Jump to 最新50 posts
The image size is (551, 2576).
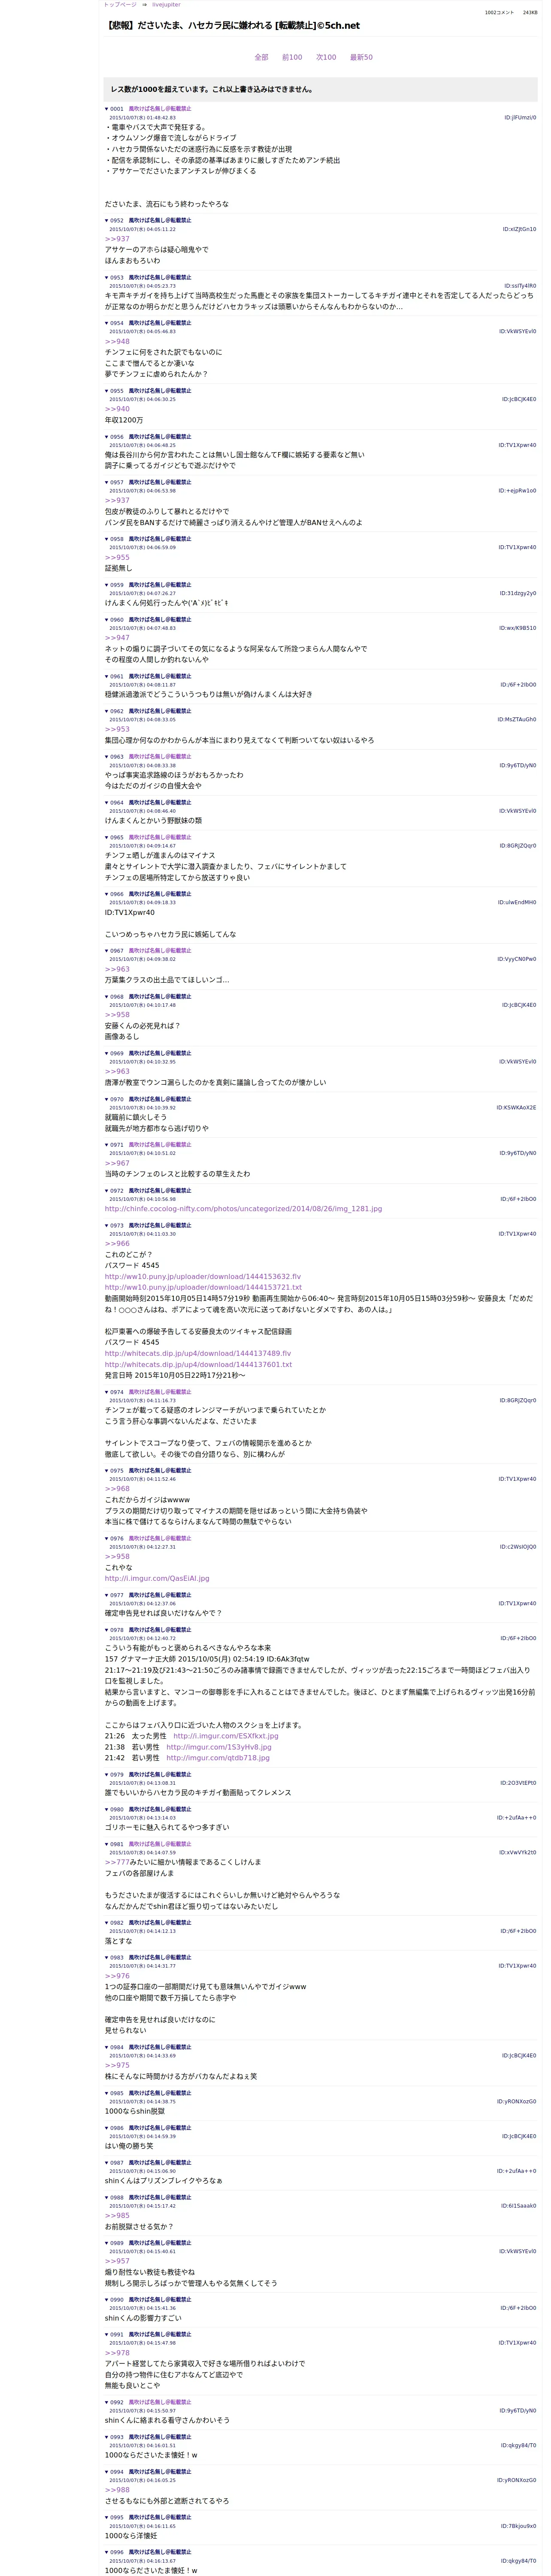(361, 58)
